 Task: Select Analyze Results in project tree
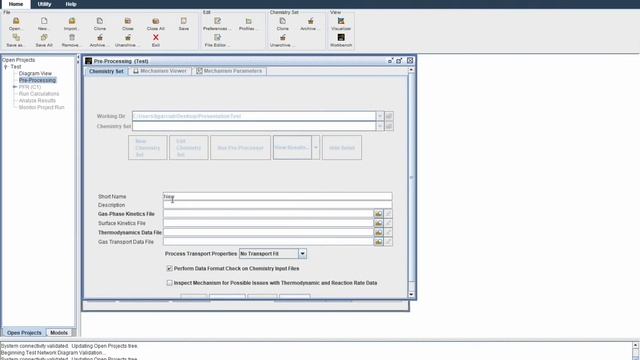click(37, 100)
